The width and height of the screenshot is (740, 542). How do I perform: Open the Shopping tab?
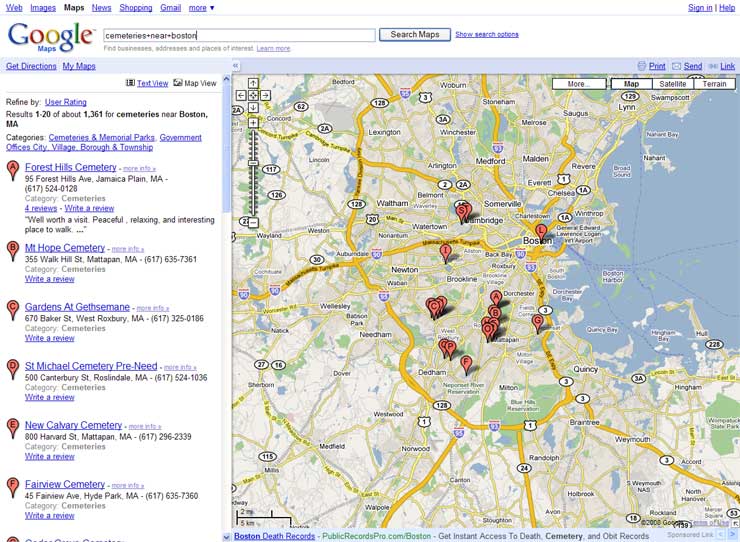pyautogui.click(x=135, y=8)
